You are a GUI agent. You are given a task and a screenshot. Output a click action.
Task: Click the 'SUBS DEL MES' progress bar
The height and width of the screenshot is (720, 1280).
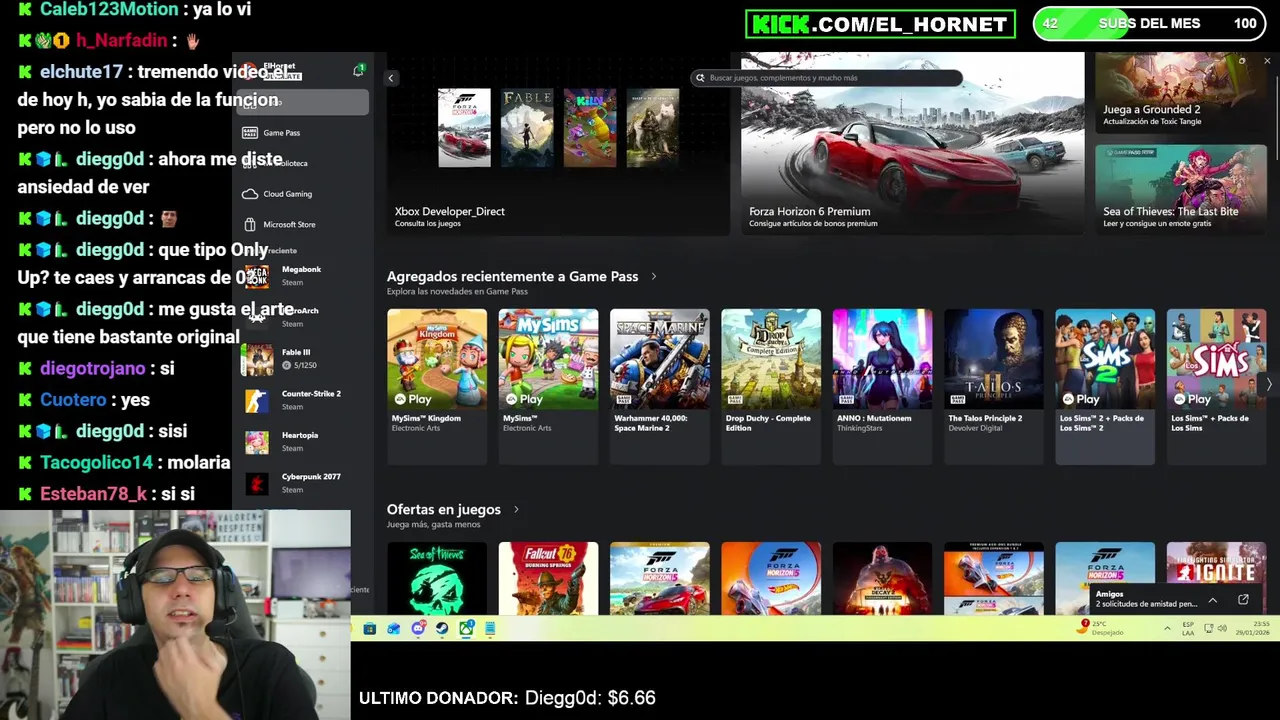click(x=1149, y=24)
